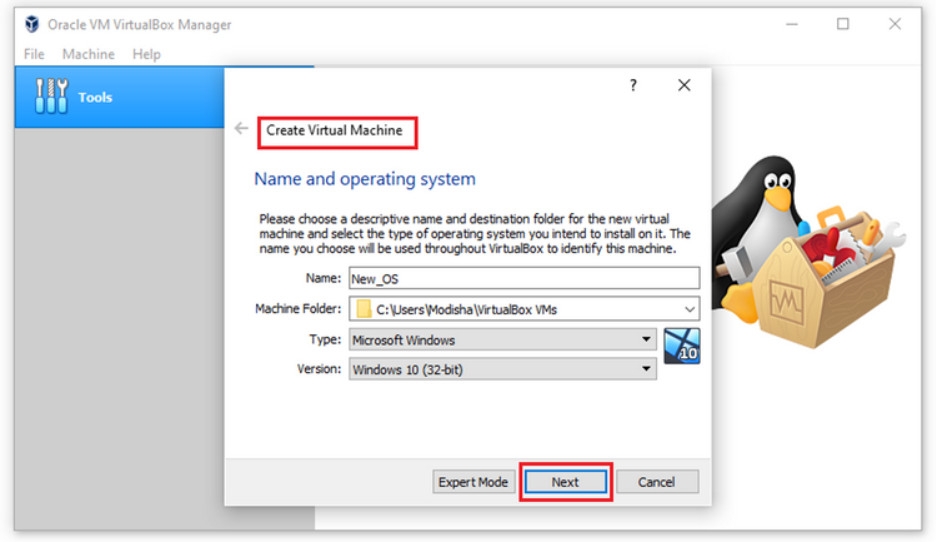The image size is (936, 542).
Task: Click the question mark help icon
Action: click(x=633, y=85)
